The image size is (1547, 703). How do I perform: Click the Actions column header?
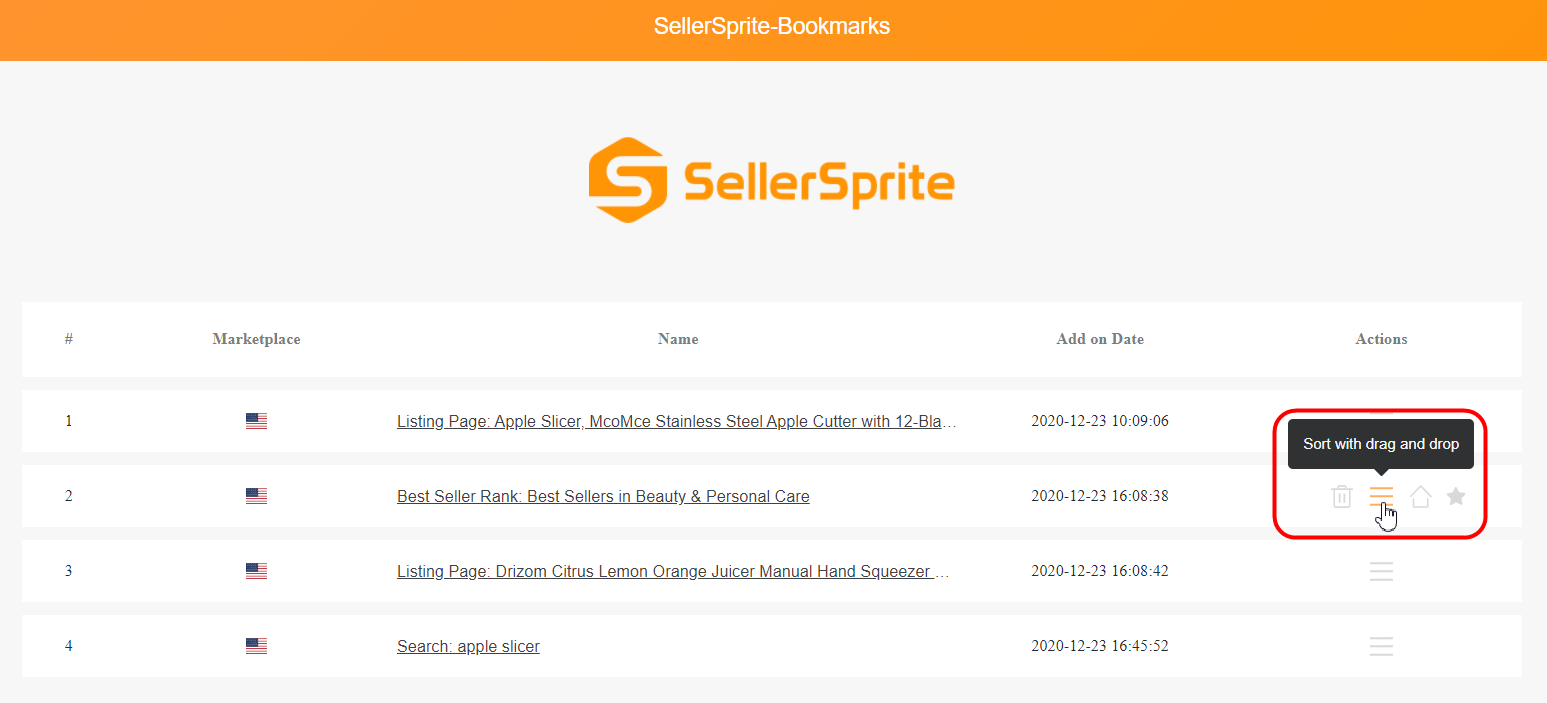[1381, 339]
